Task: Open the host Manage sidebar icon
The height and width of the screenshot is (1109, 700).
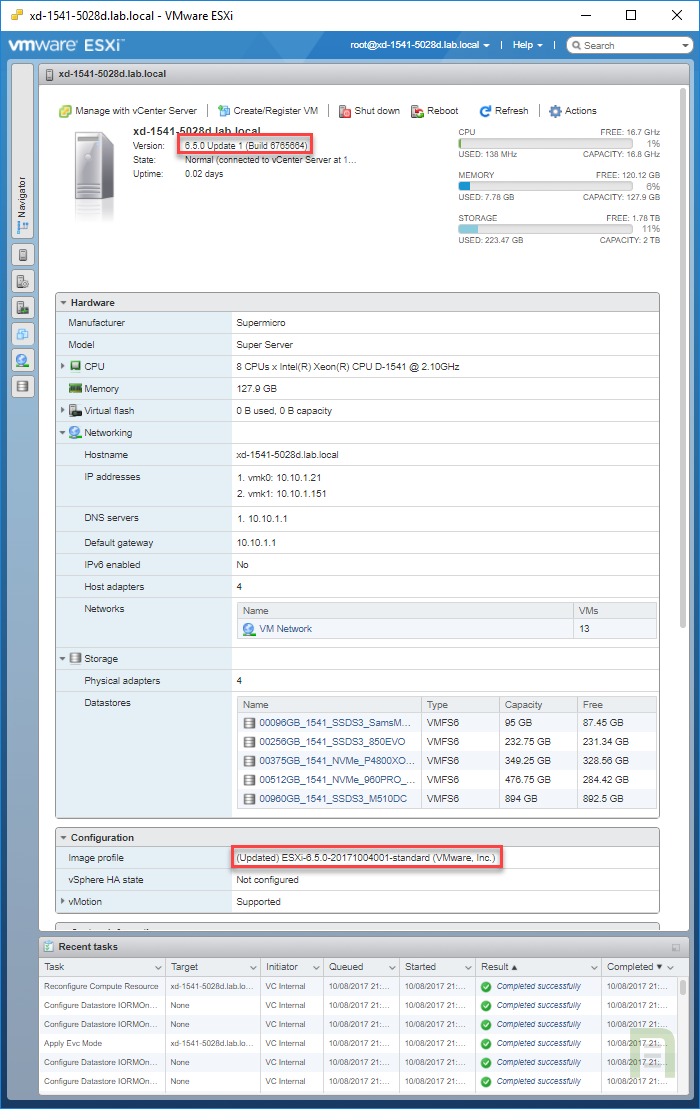Action: coord(23,281)
